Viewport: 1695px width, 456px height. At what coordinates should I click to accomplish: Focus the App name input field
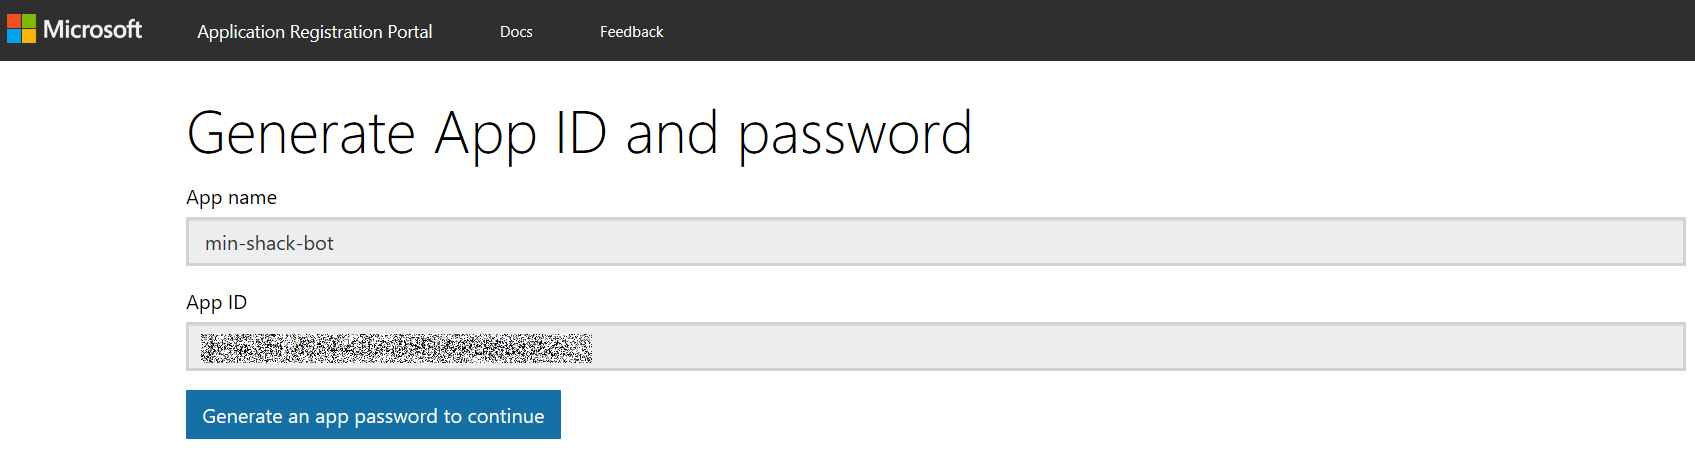coord(935,242)
